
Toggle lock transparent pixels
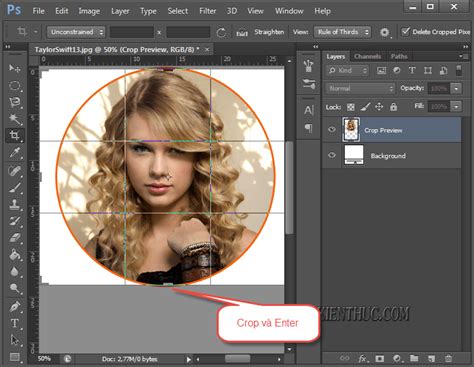(351, 107)
